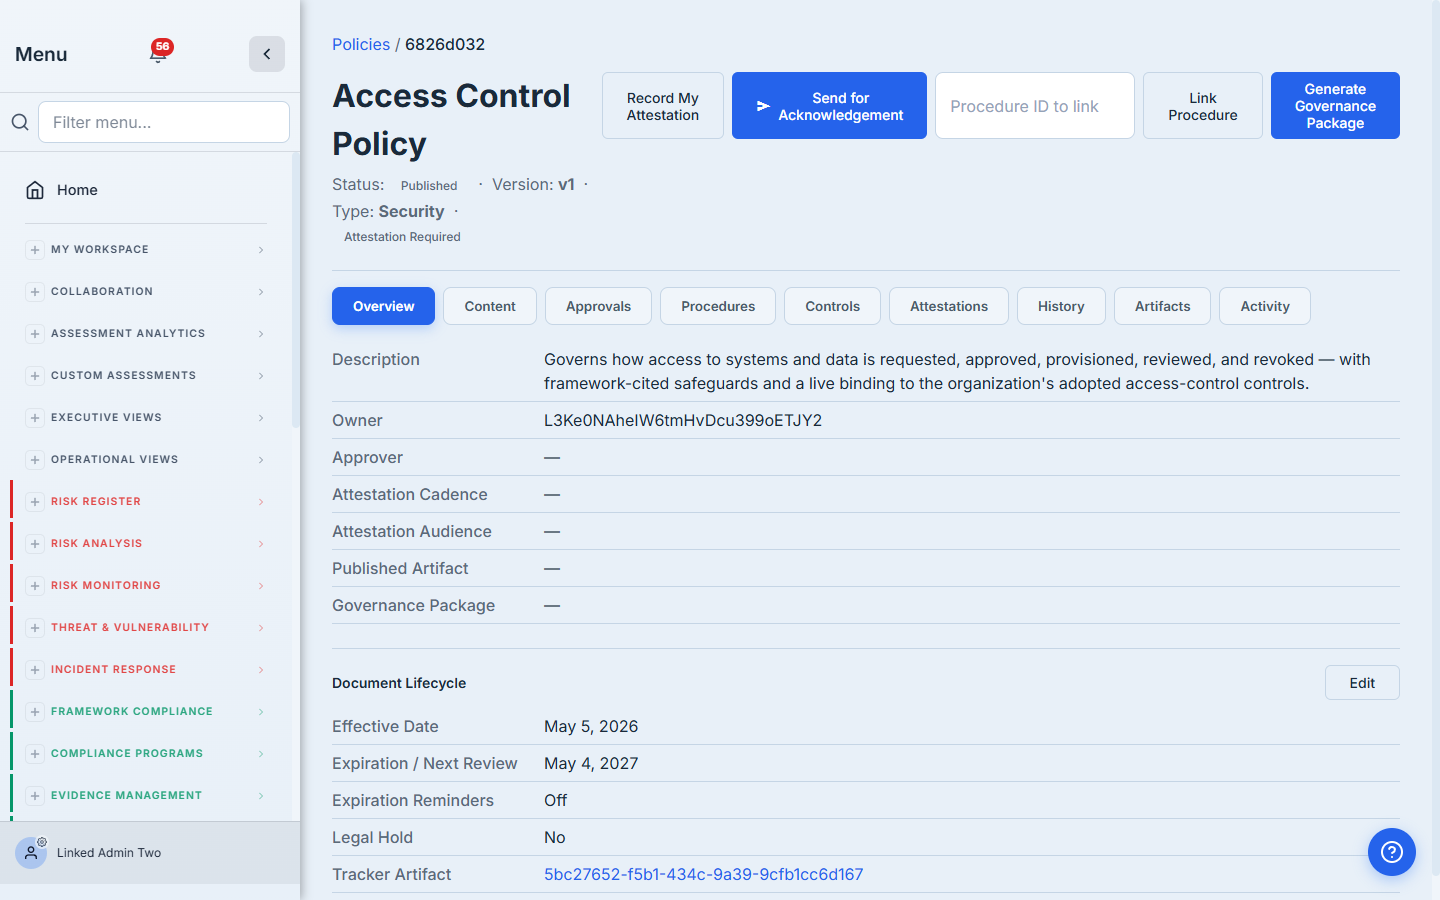
Task: Click Edit in the Document Lifecycle section
Action: 1362,683
